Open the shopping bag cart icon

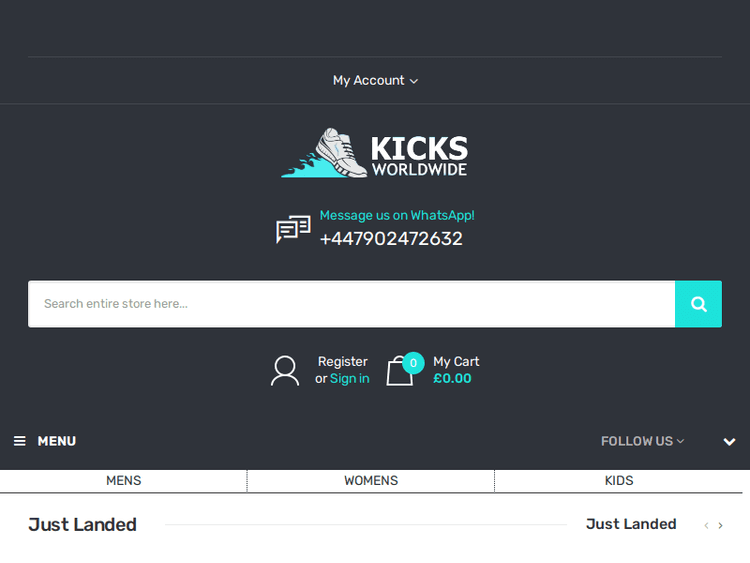coord(400,371)
